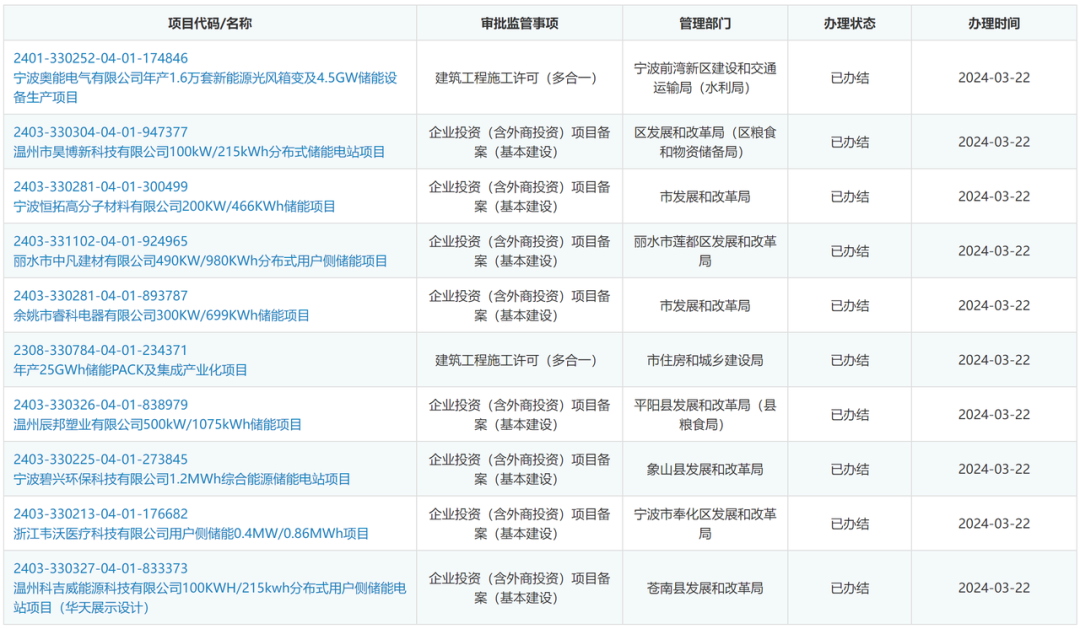Select 宁波前湾新区建设和交通运输局 department cell
This screenshot has height=629, width=1080.
tap(705, 78)
